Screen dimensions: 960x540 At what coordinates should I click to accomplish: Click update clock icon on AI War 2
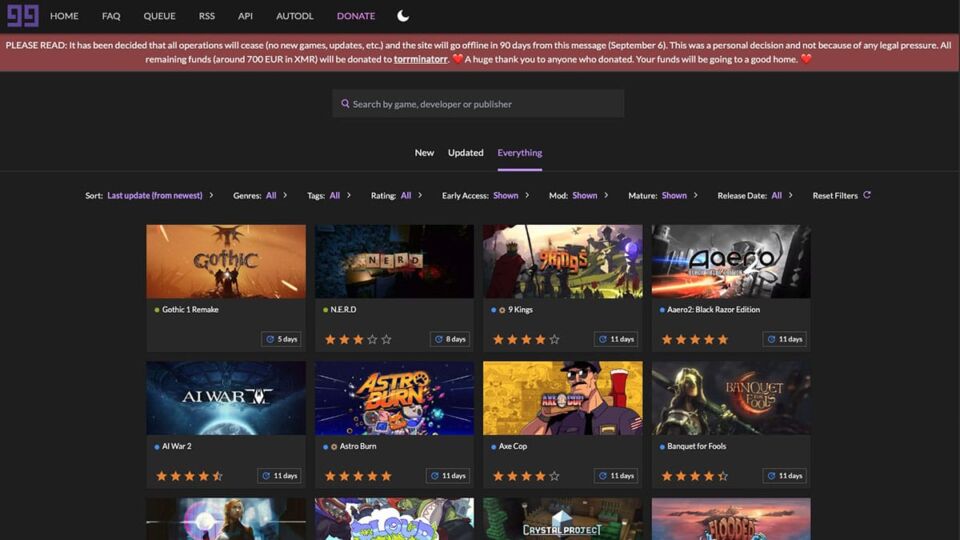(x=266, y=476)
